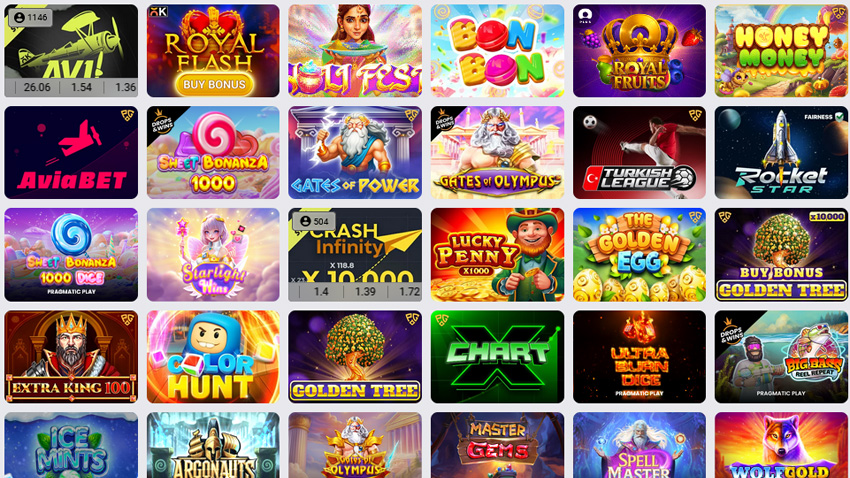The width and height of the screenshot is (850, 478).
Task: Select Ultra Burn Dice game
Action: 639,357
